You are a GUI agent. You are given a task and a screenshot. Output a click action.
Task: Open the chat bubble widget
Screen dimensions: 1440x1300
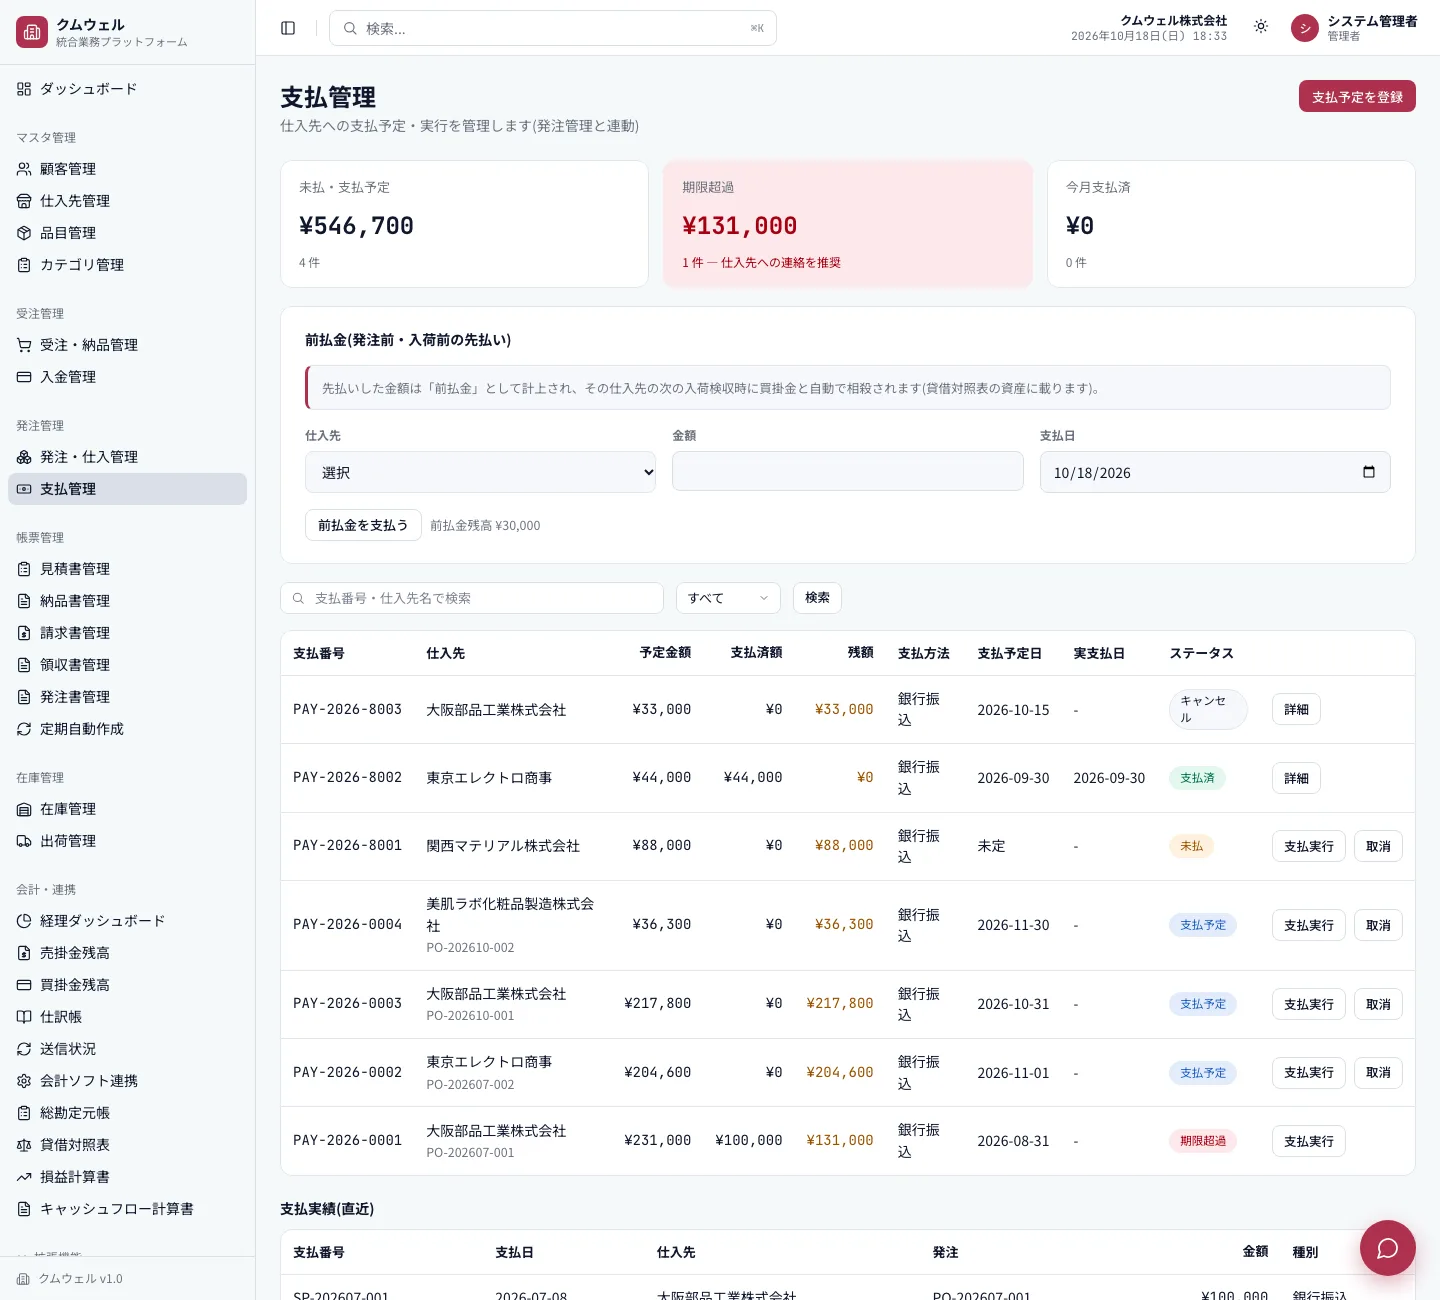[x=1388, y=1248]
